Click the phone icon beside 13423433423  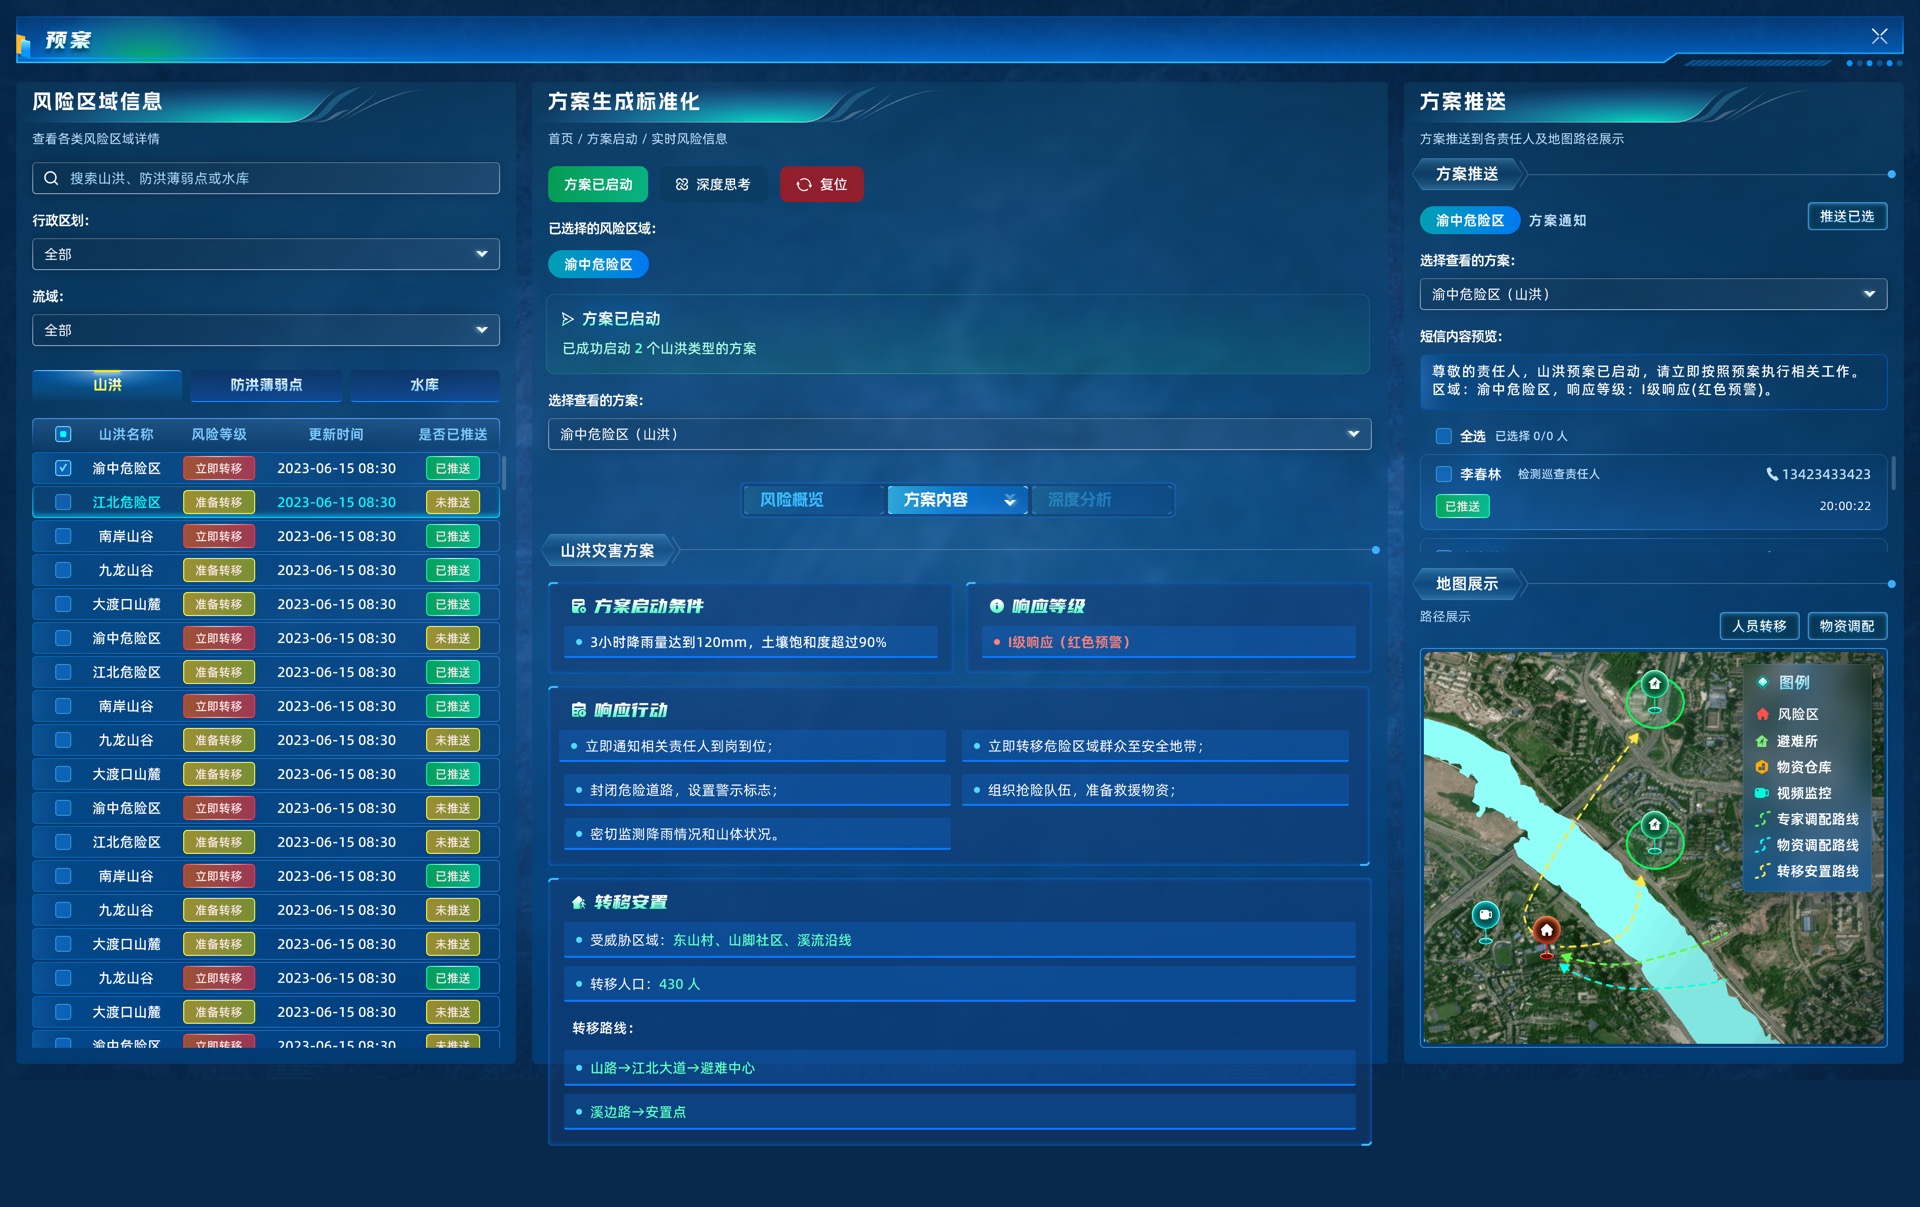(1772, 474)
